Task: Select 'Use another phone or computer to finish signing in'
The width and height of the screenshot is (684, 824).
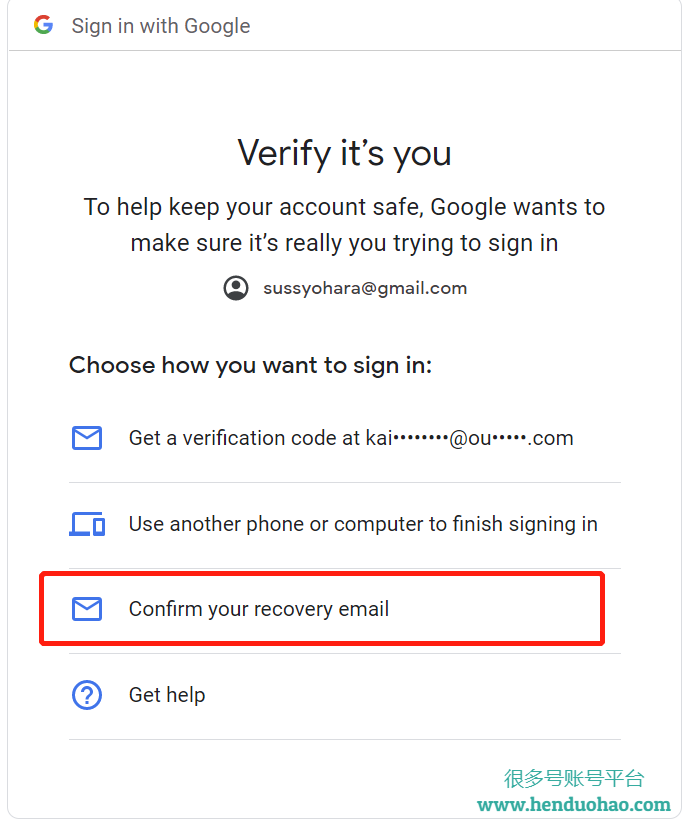Action: coord(362,524)
